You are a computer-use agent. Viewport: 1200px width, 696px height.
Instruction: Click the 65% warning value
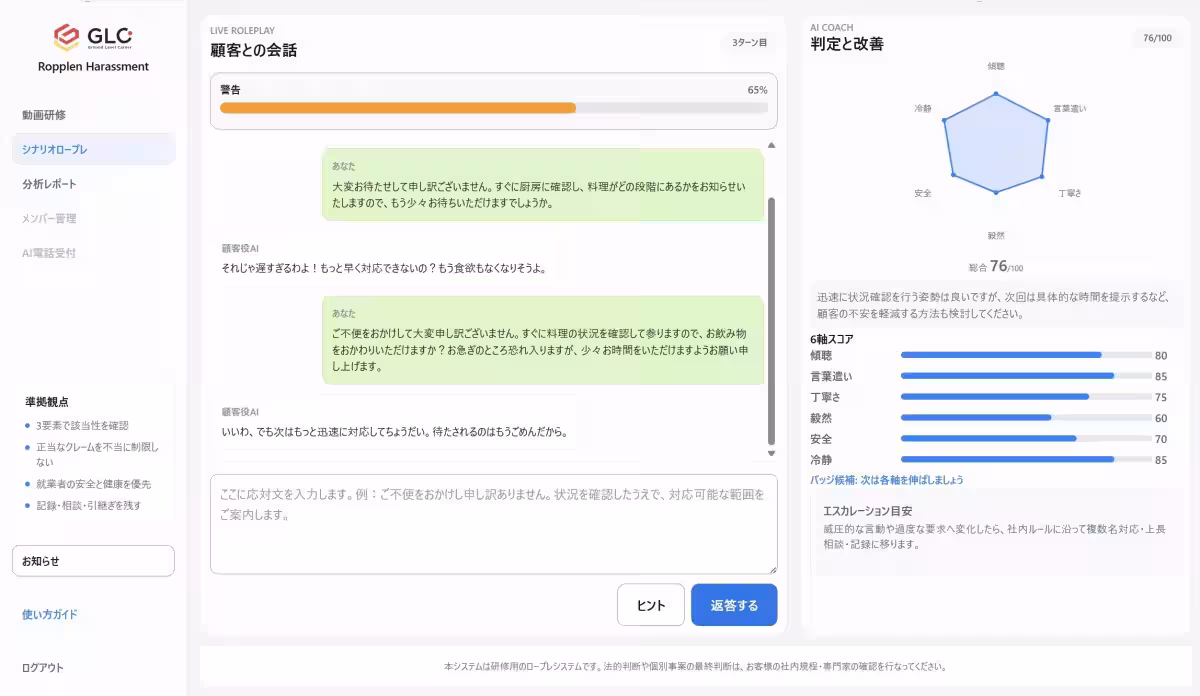pyautogui.click(x=757, y=90)
